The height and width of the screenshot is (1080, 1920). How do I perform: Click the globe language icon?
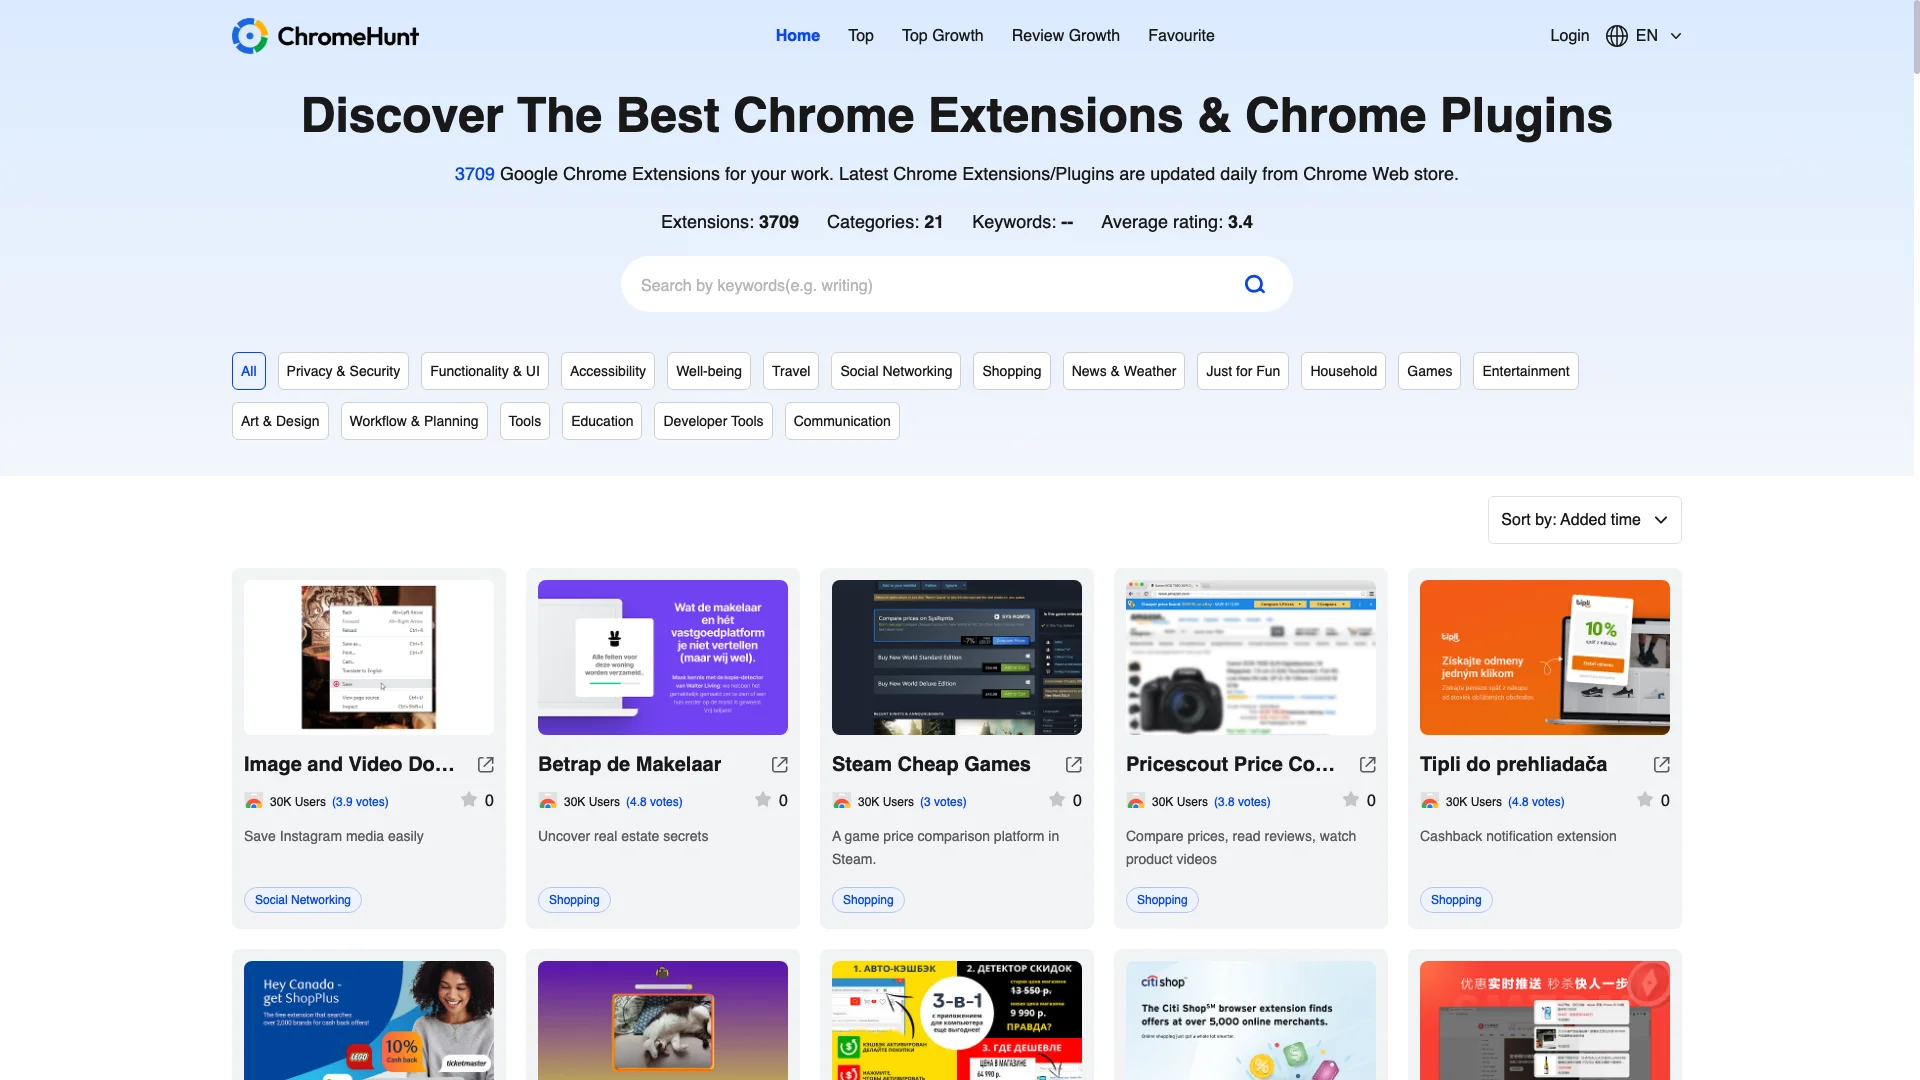click(x=1616, y=36)
